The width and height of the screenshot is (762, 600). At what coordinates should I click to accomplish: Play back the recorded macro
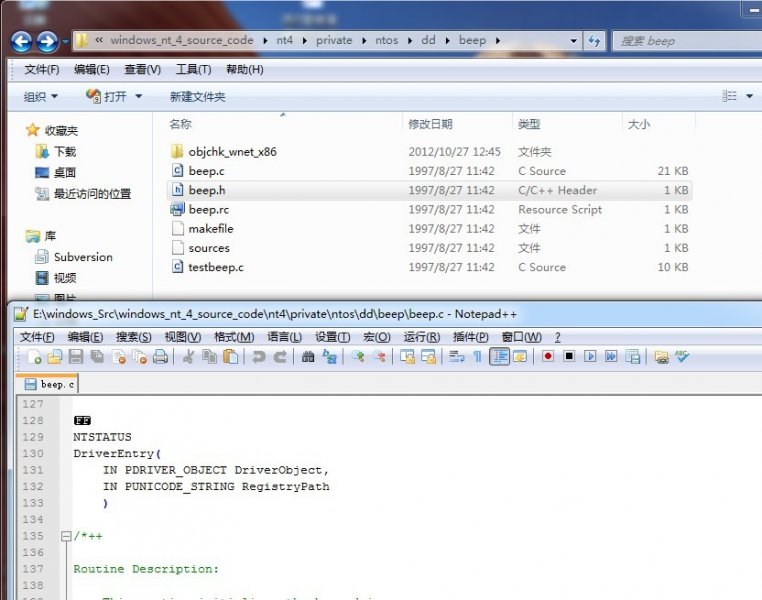pos(590,357)
